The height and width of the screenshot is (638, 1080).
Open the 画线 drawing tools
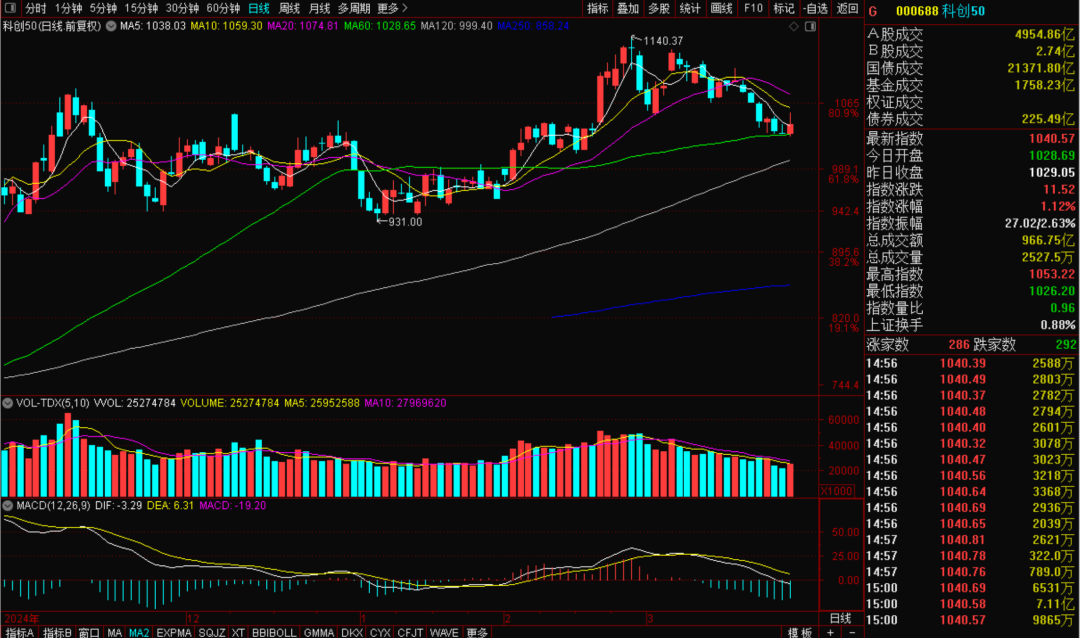pos(720,8)
